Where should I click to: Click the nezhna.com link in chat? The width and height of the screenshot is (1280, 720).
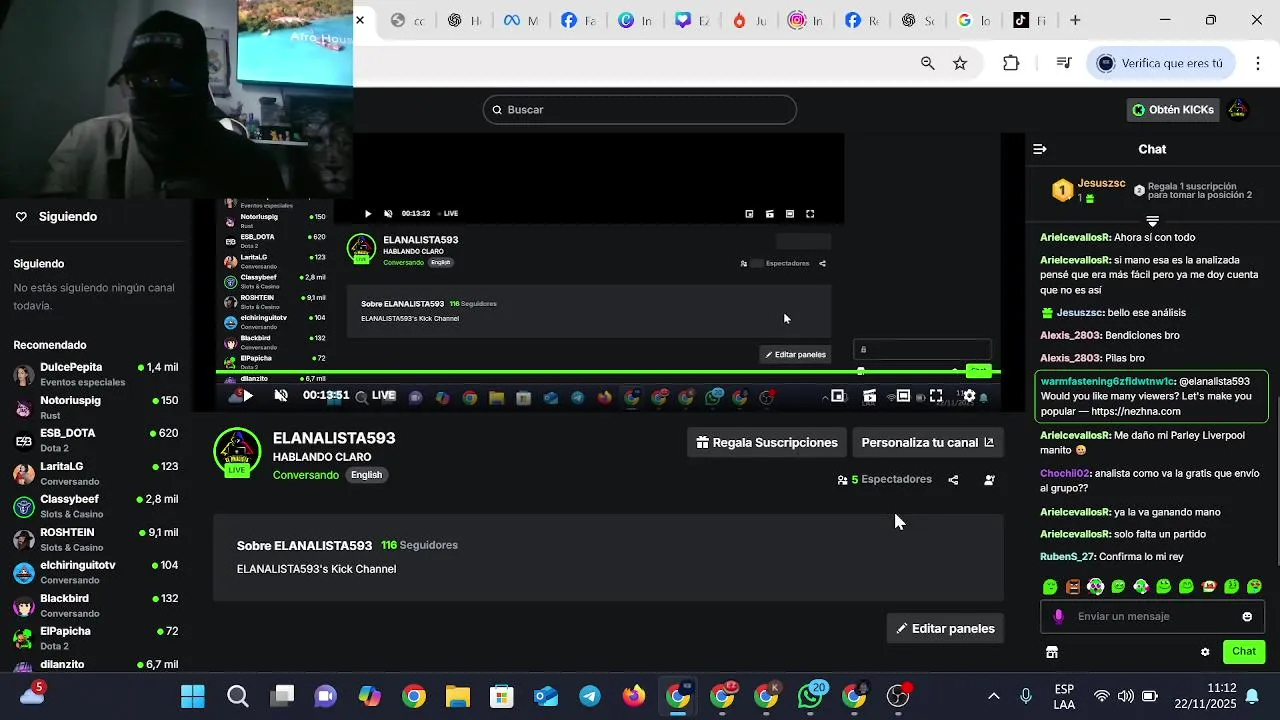(x=1135, y=411)
